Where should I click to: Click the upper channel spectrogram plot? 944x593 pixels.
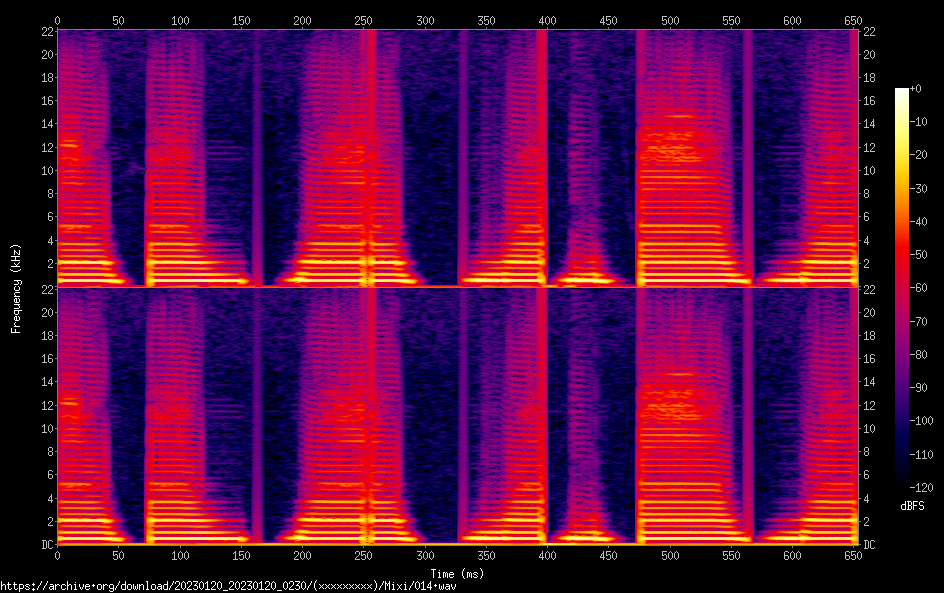tap(457, 158)
